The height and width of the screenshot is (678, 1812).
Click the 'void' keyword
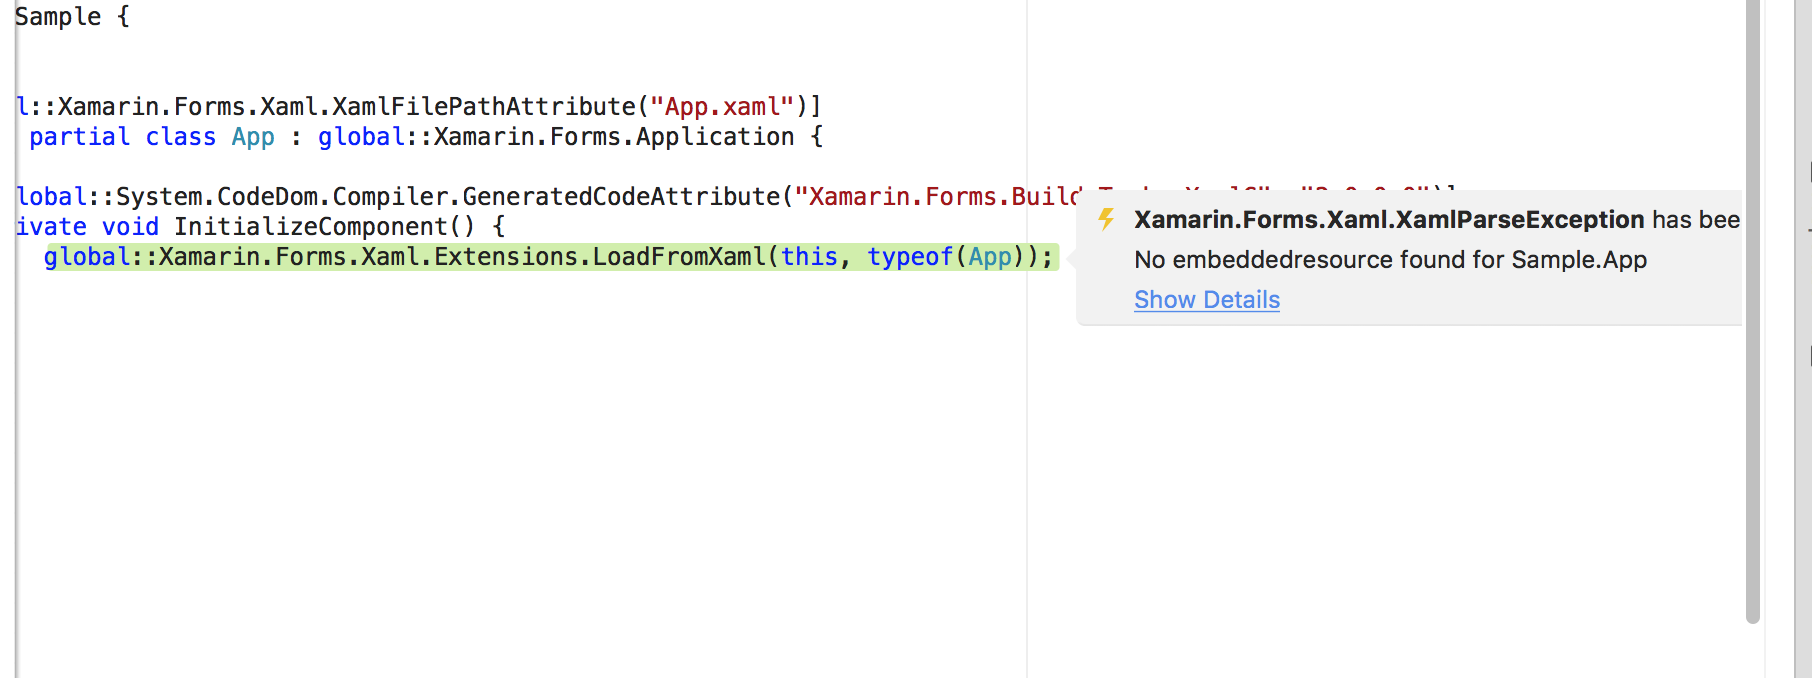coord(130,227)
